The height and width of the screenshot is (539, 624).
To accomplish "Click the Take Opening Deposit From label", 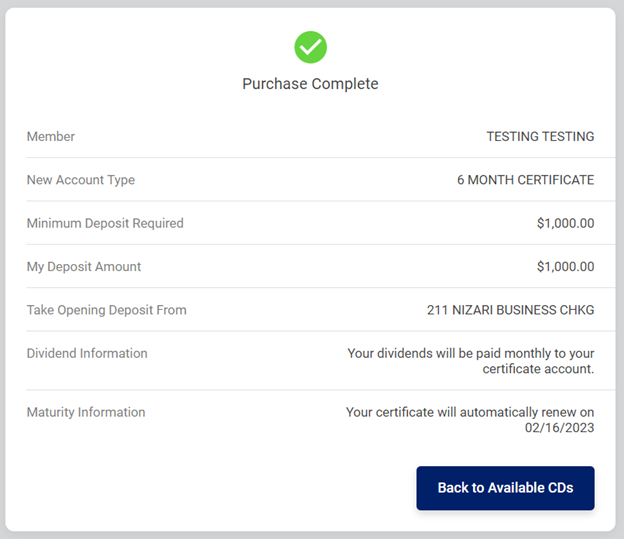I will tap(107, 310).
